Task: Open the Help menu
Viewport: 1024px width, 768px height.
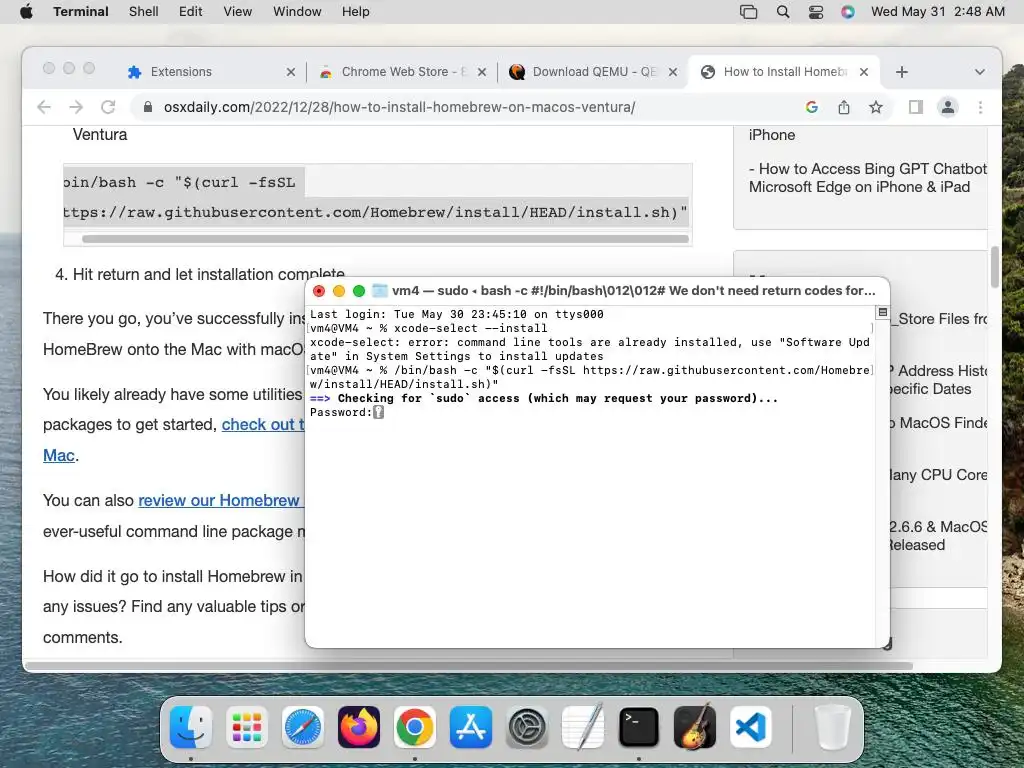Action: pos(356,12)
